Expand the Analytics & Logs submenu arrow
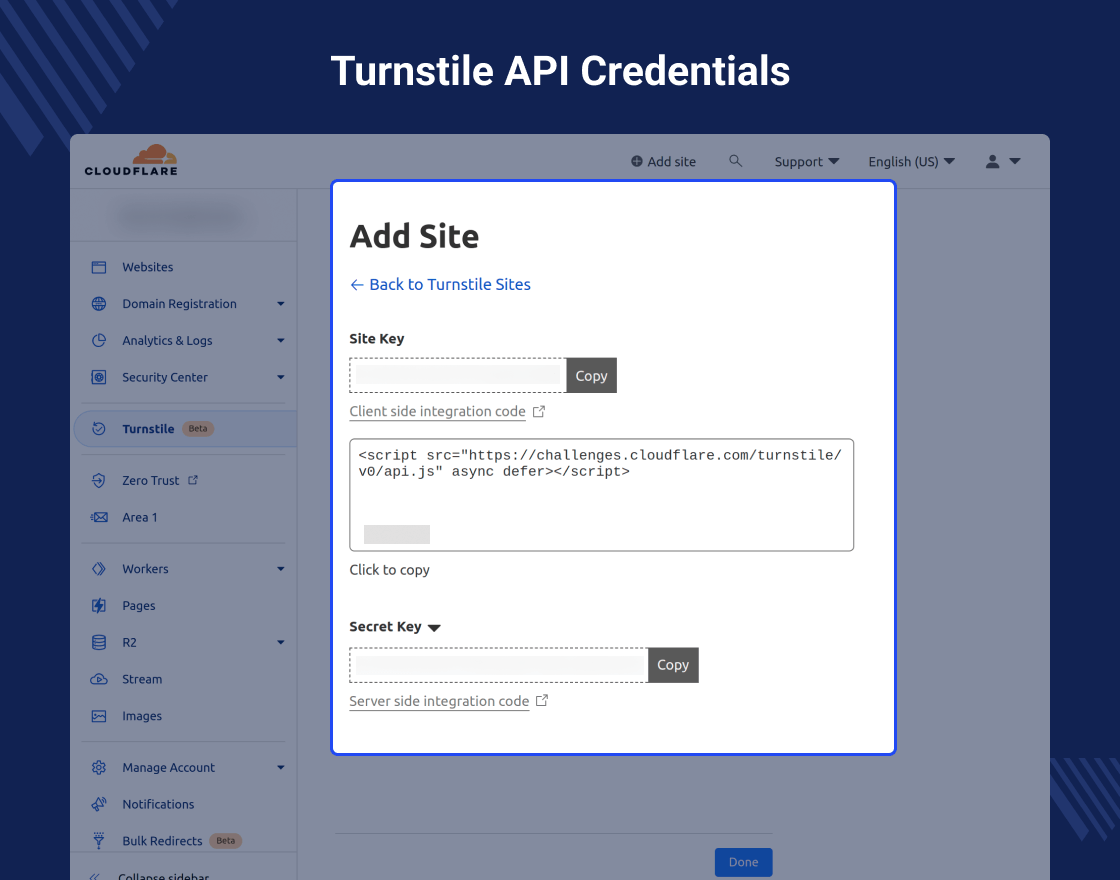The width and height of the screenshot is (1120, 880). pyautogui.click(x=281, y=341)
